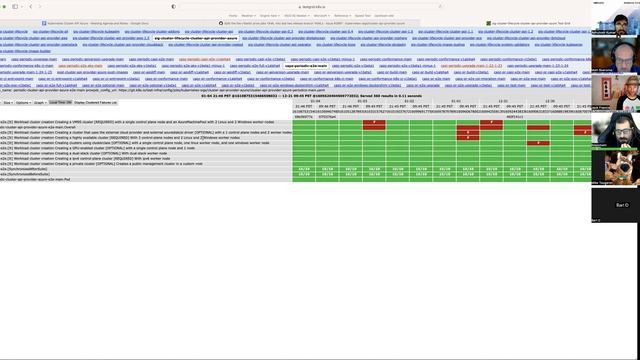Open sig-cluster-lifecycle-all dashboard link

coord(51,31)
